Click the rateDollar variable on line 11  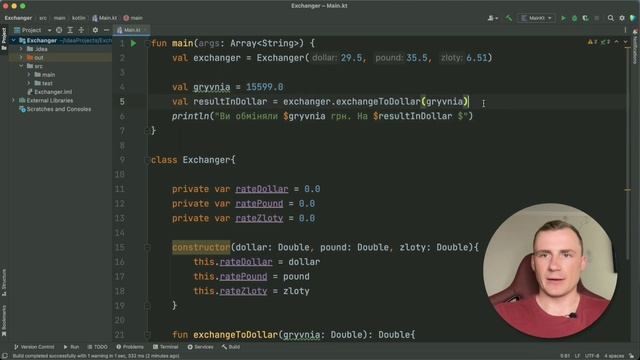tap(262, 189)
